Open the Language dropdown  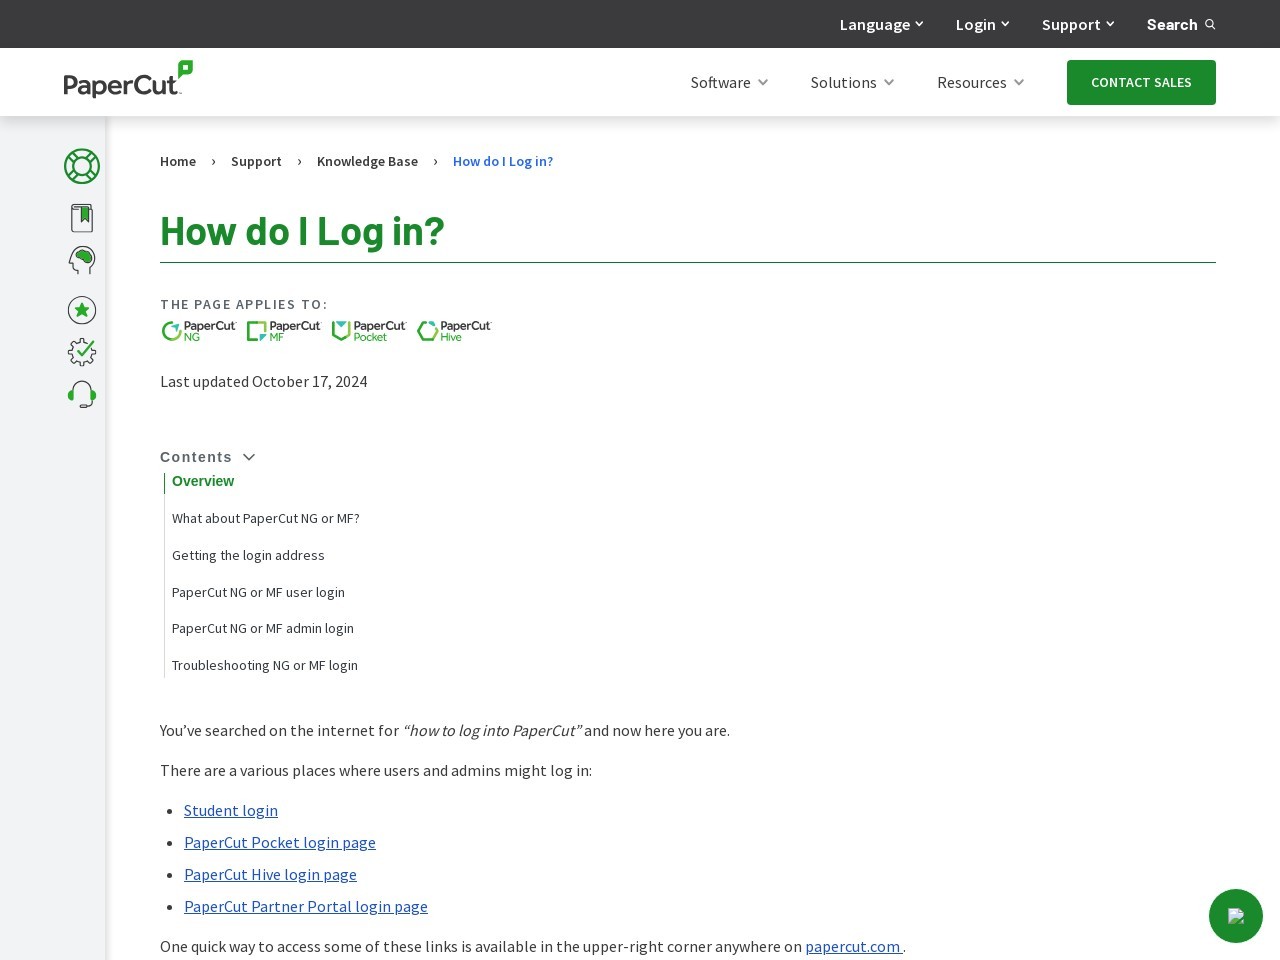pos(881,24)
